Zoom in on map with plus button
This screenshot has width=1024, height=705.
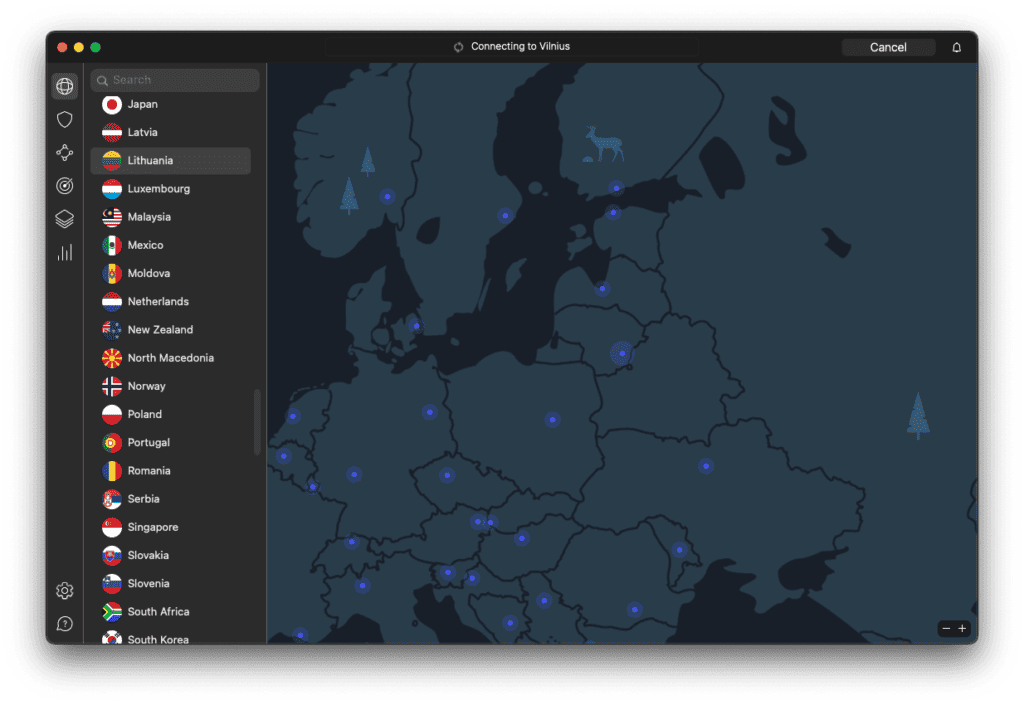pyautogui.click(x=962, y=629)
